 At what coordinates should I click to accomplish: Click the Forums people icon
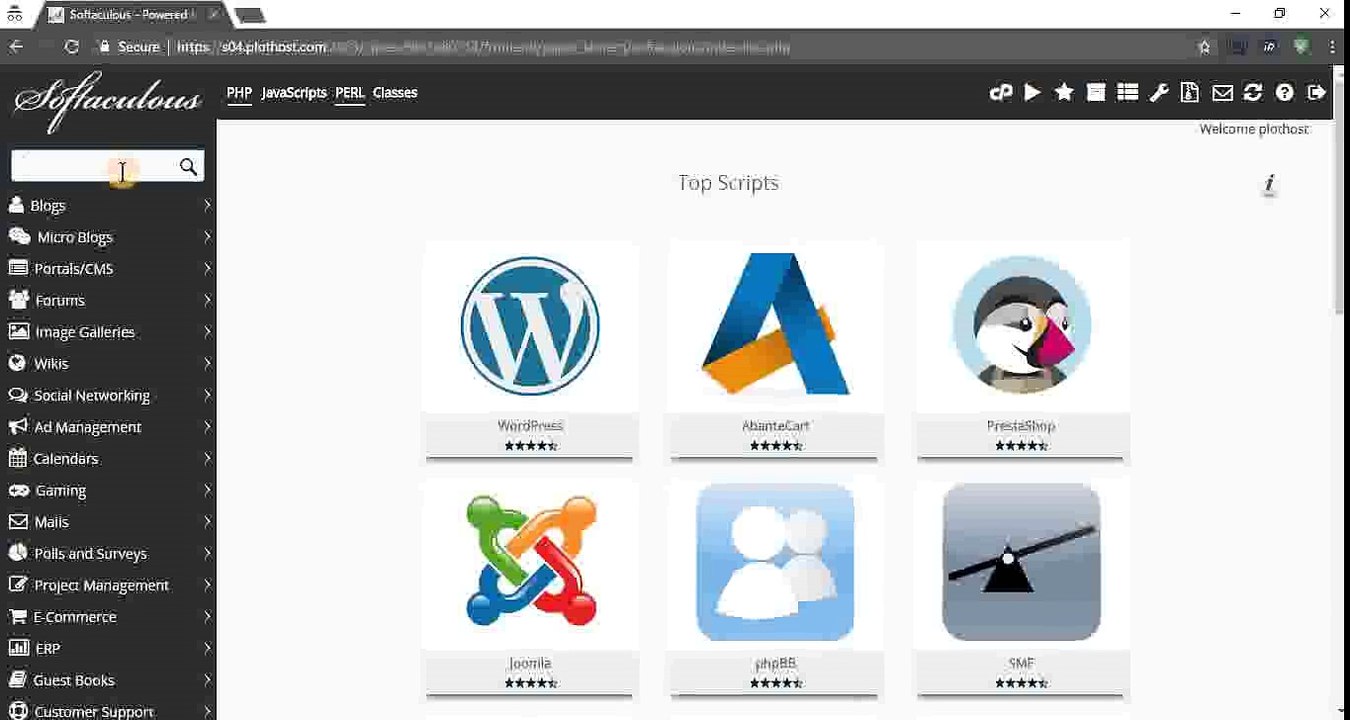pyautogui.click(x=18, y=300)
